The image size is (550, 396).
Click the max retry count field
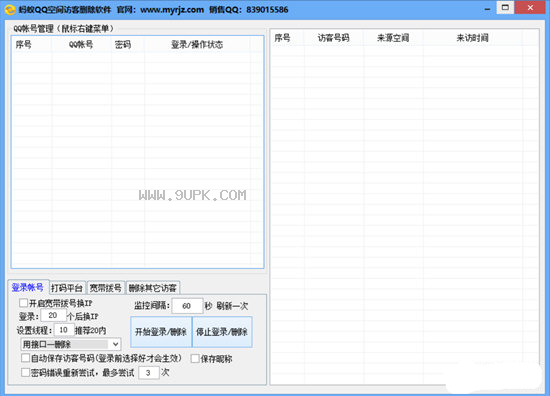click(149, 372)
